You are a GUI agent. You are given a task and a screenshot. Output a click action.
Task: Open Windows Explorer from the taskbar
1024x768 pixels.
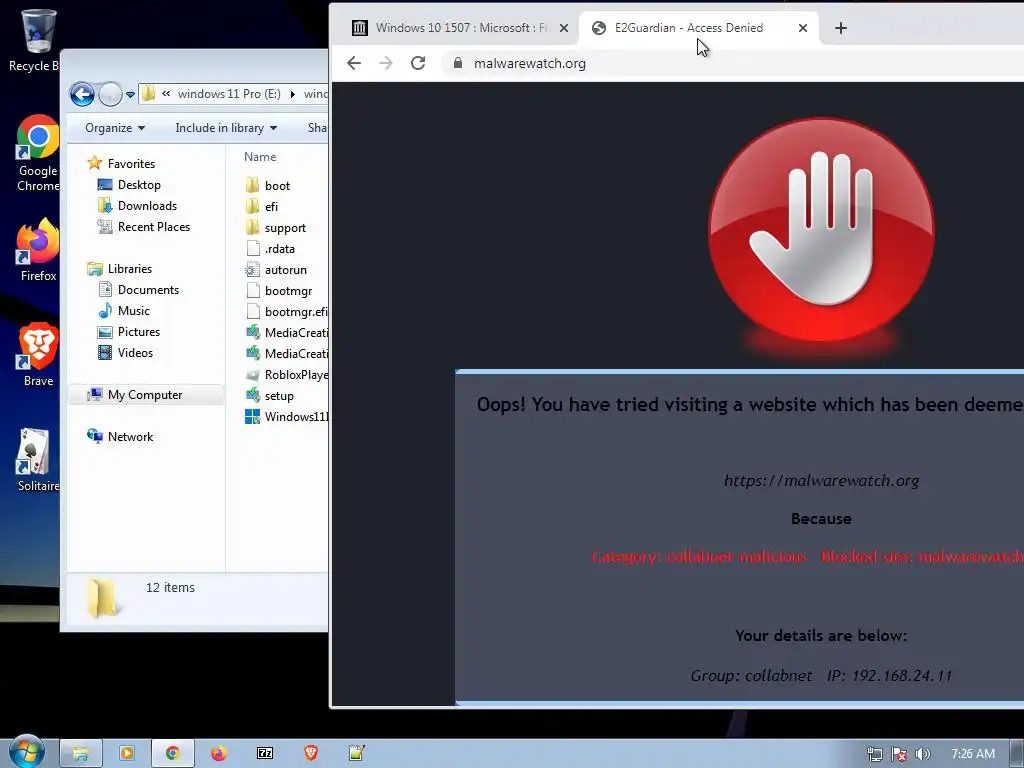81,754
